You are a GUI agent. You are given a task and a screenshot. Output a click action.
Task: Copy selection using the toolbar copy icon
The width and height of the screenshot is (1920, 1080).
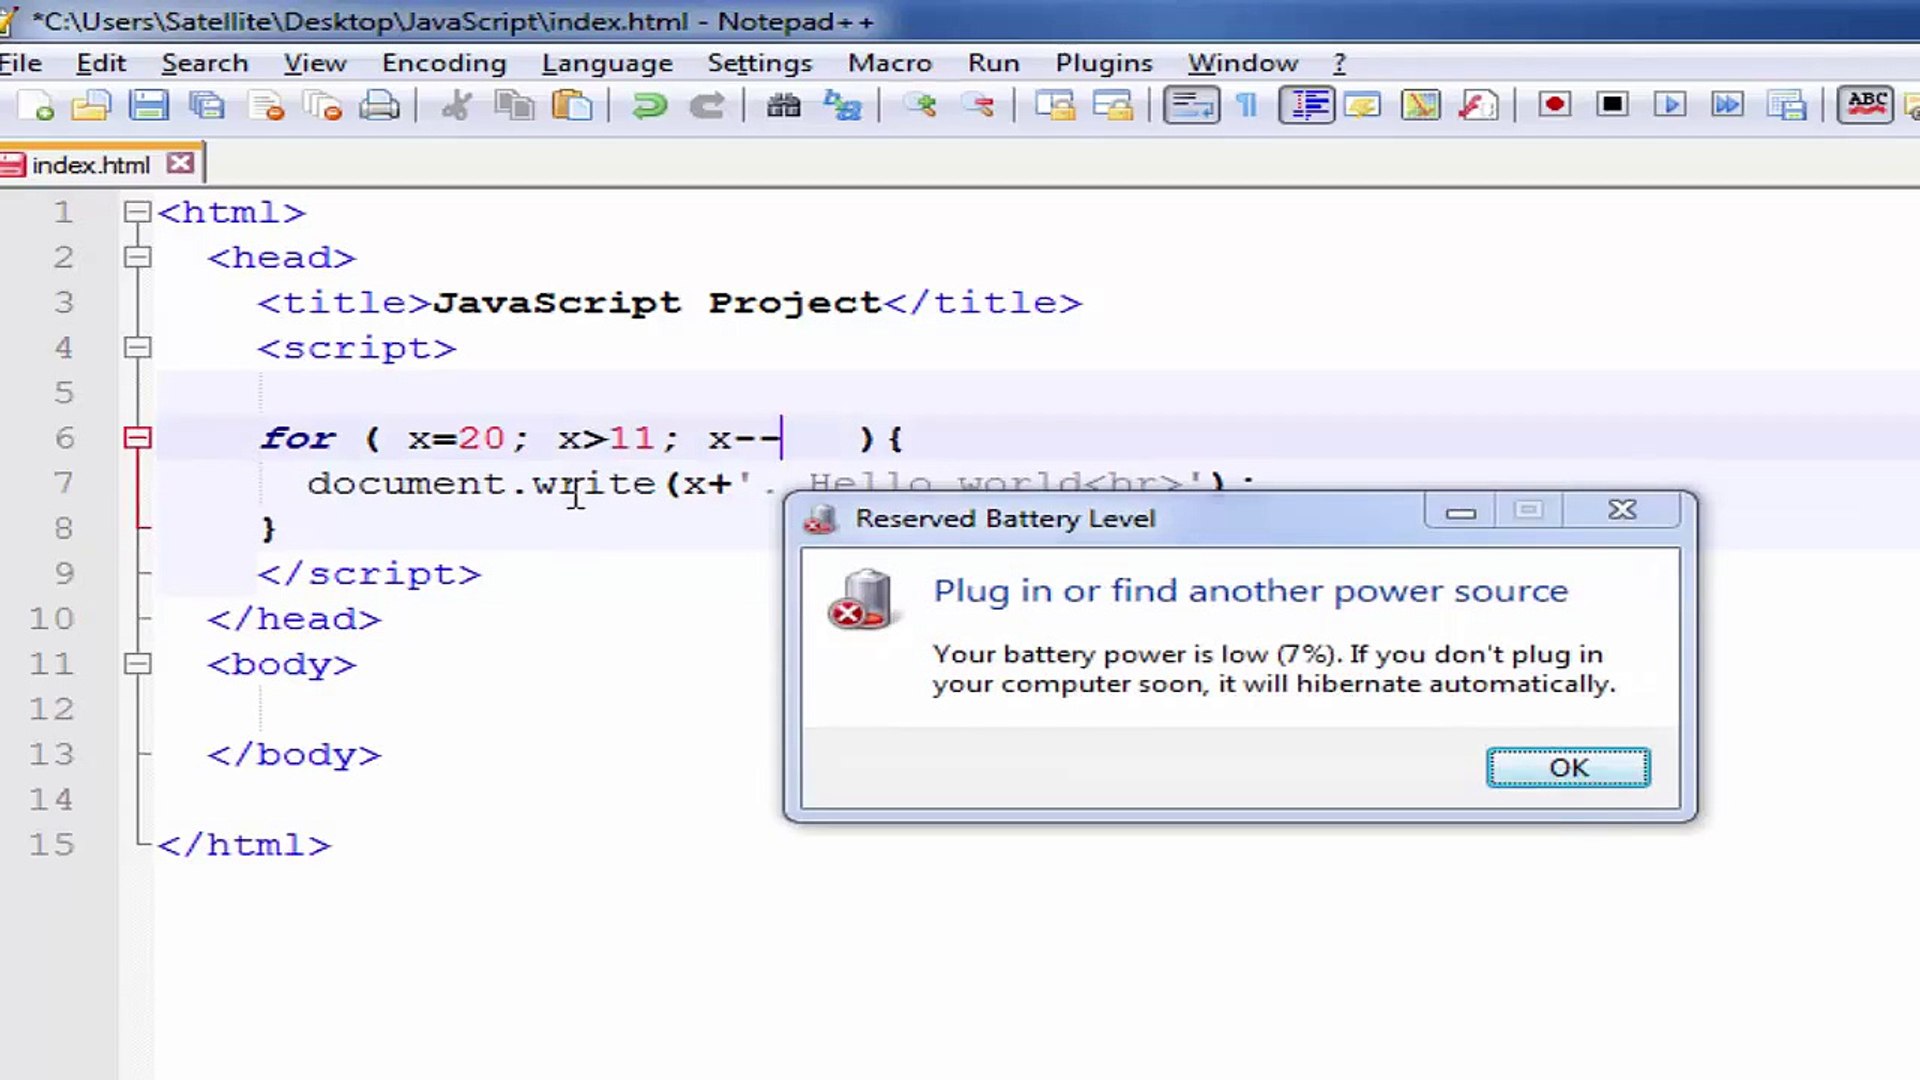(514, 105)
